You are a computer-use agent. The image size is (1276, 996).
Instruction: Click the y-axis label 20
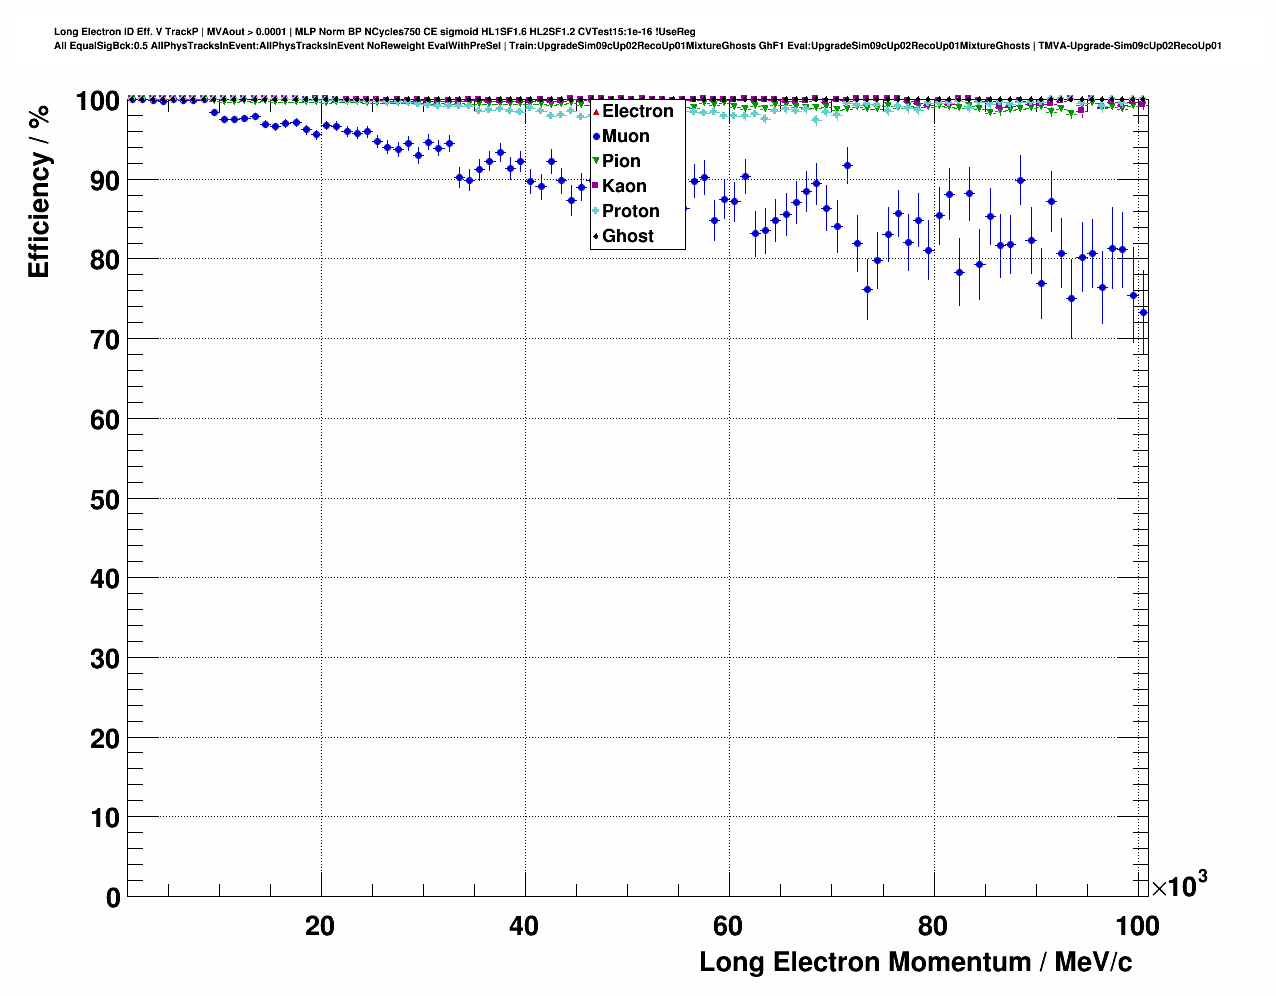[105, 739]
